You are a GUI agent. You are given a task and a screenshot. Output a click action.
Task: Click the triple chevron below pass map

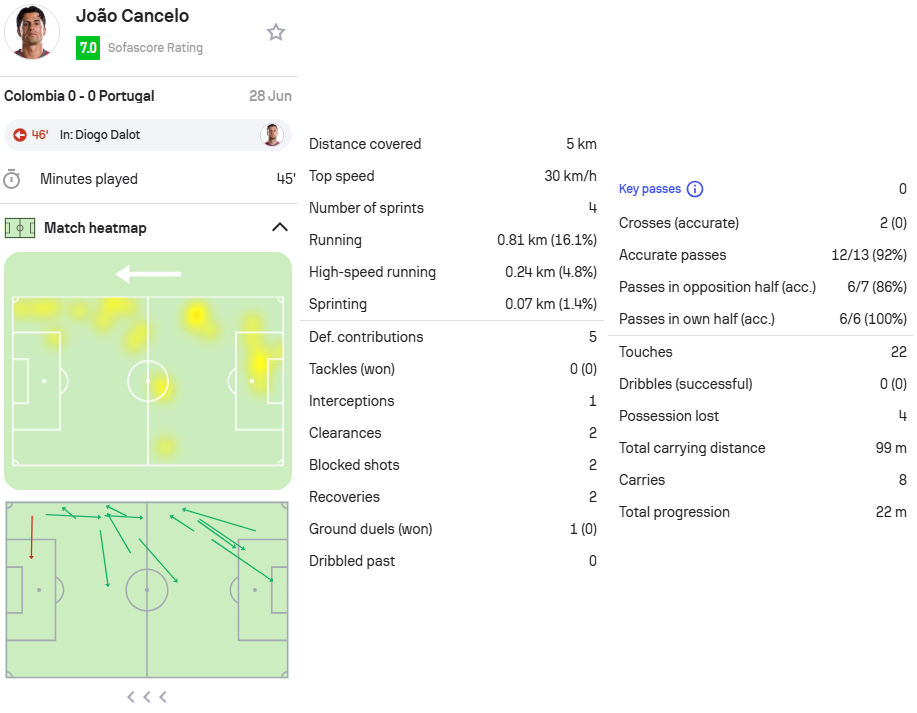pyautogui.click(x=147, y=697)
